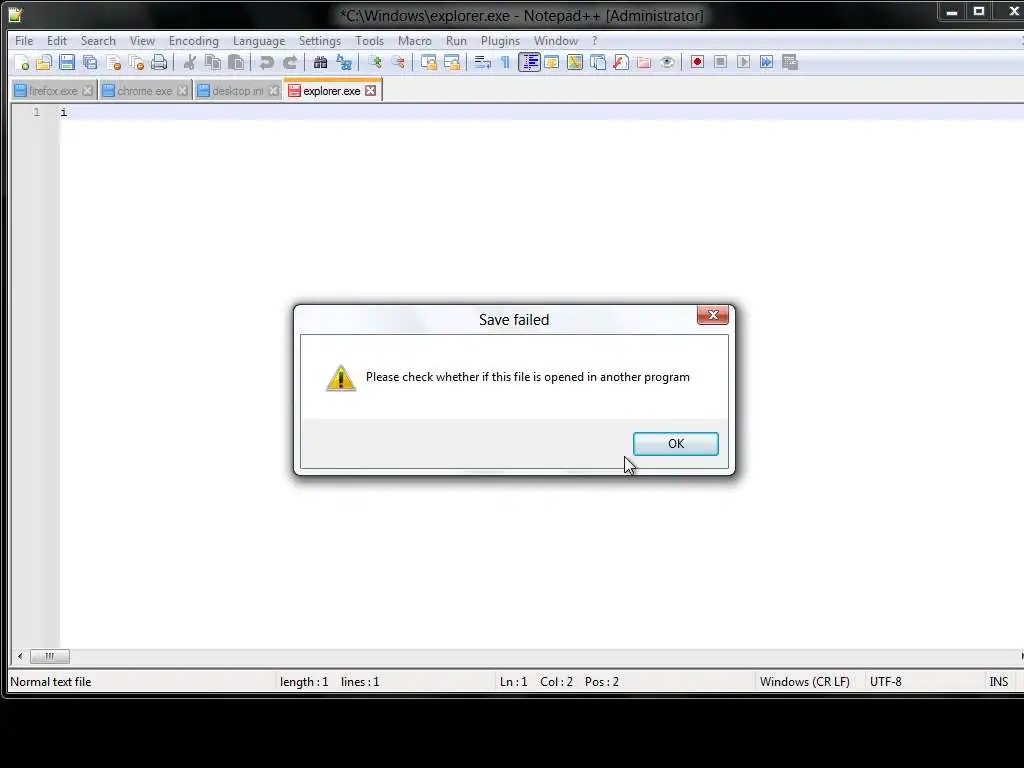
Task: Click UTF-8 encoding in status bar
Action: tap(886, 682)
